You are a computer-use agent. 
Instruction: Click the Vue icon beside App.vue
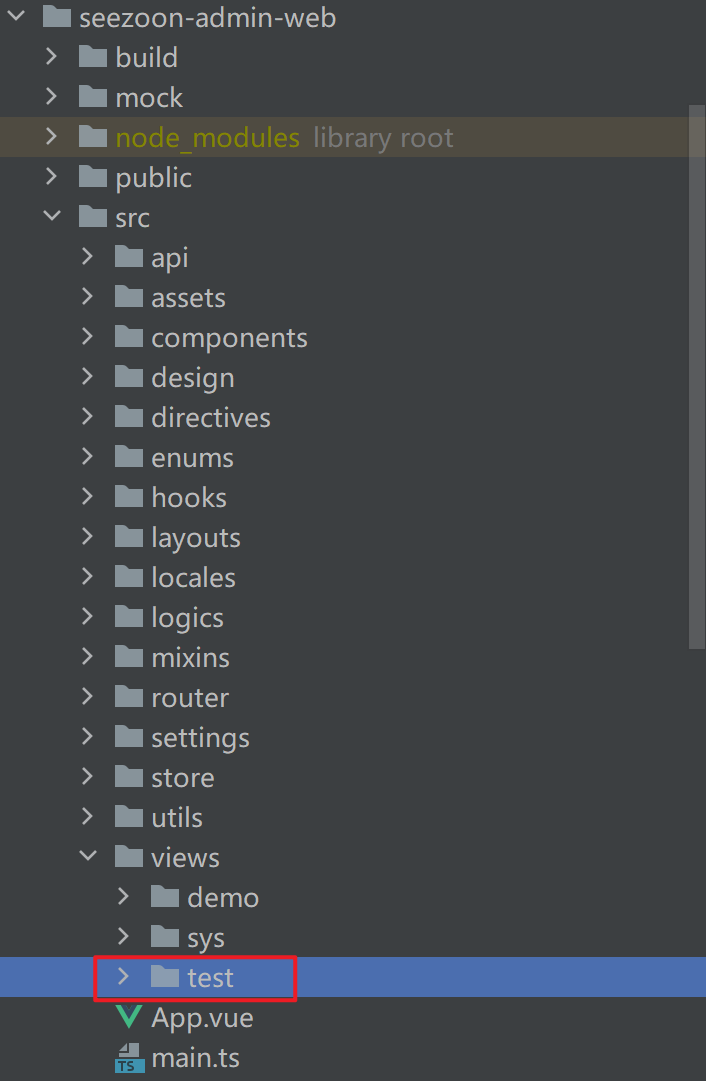[x=129, y=1018]
